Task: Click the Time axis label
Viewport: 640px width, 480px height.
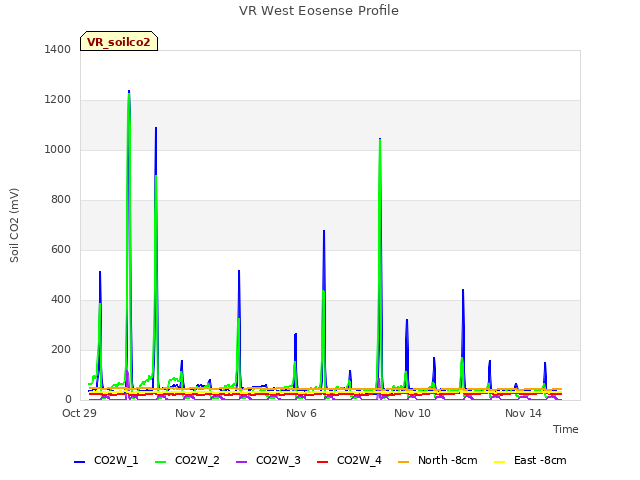Action: (566, 429)
